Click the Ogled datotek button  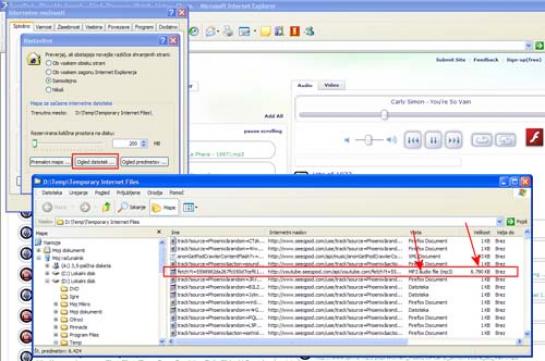95,162
